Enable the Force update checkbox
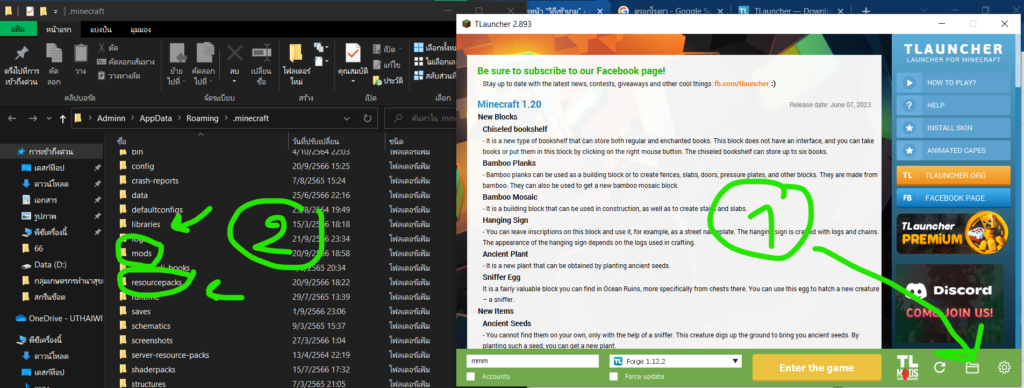The height and width of the screenshot is (388, 1024). 613,376
